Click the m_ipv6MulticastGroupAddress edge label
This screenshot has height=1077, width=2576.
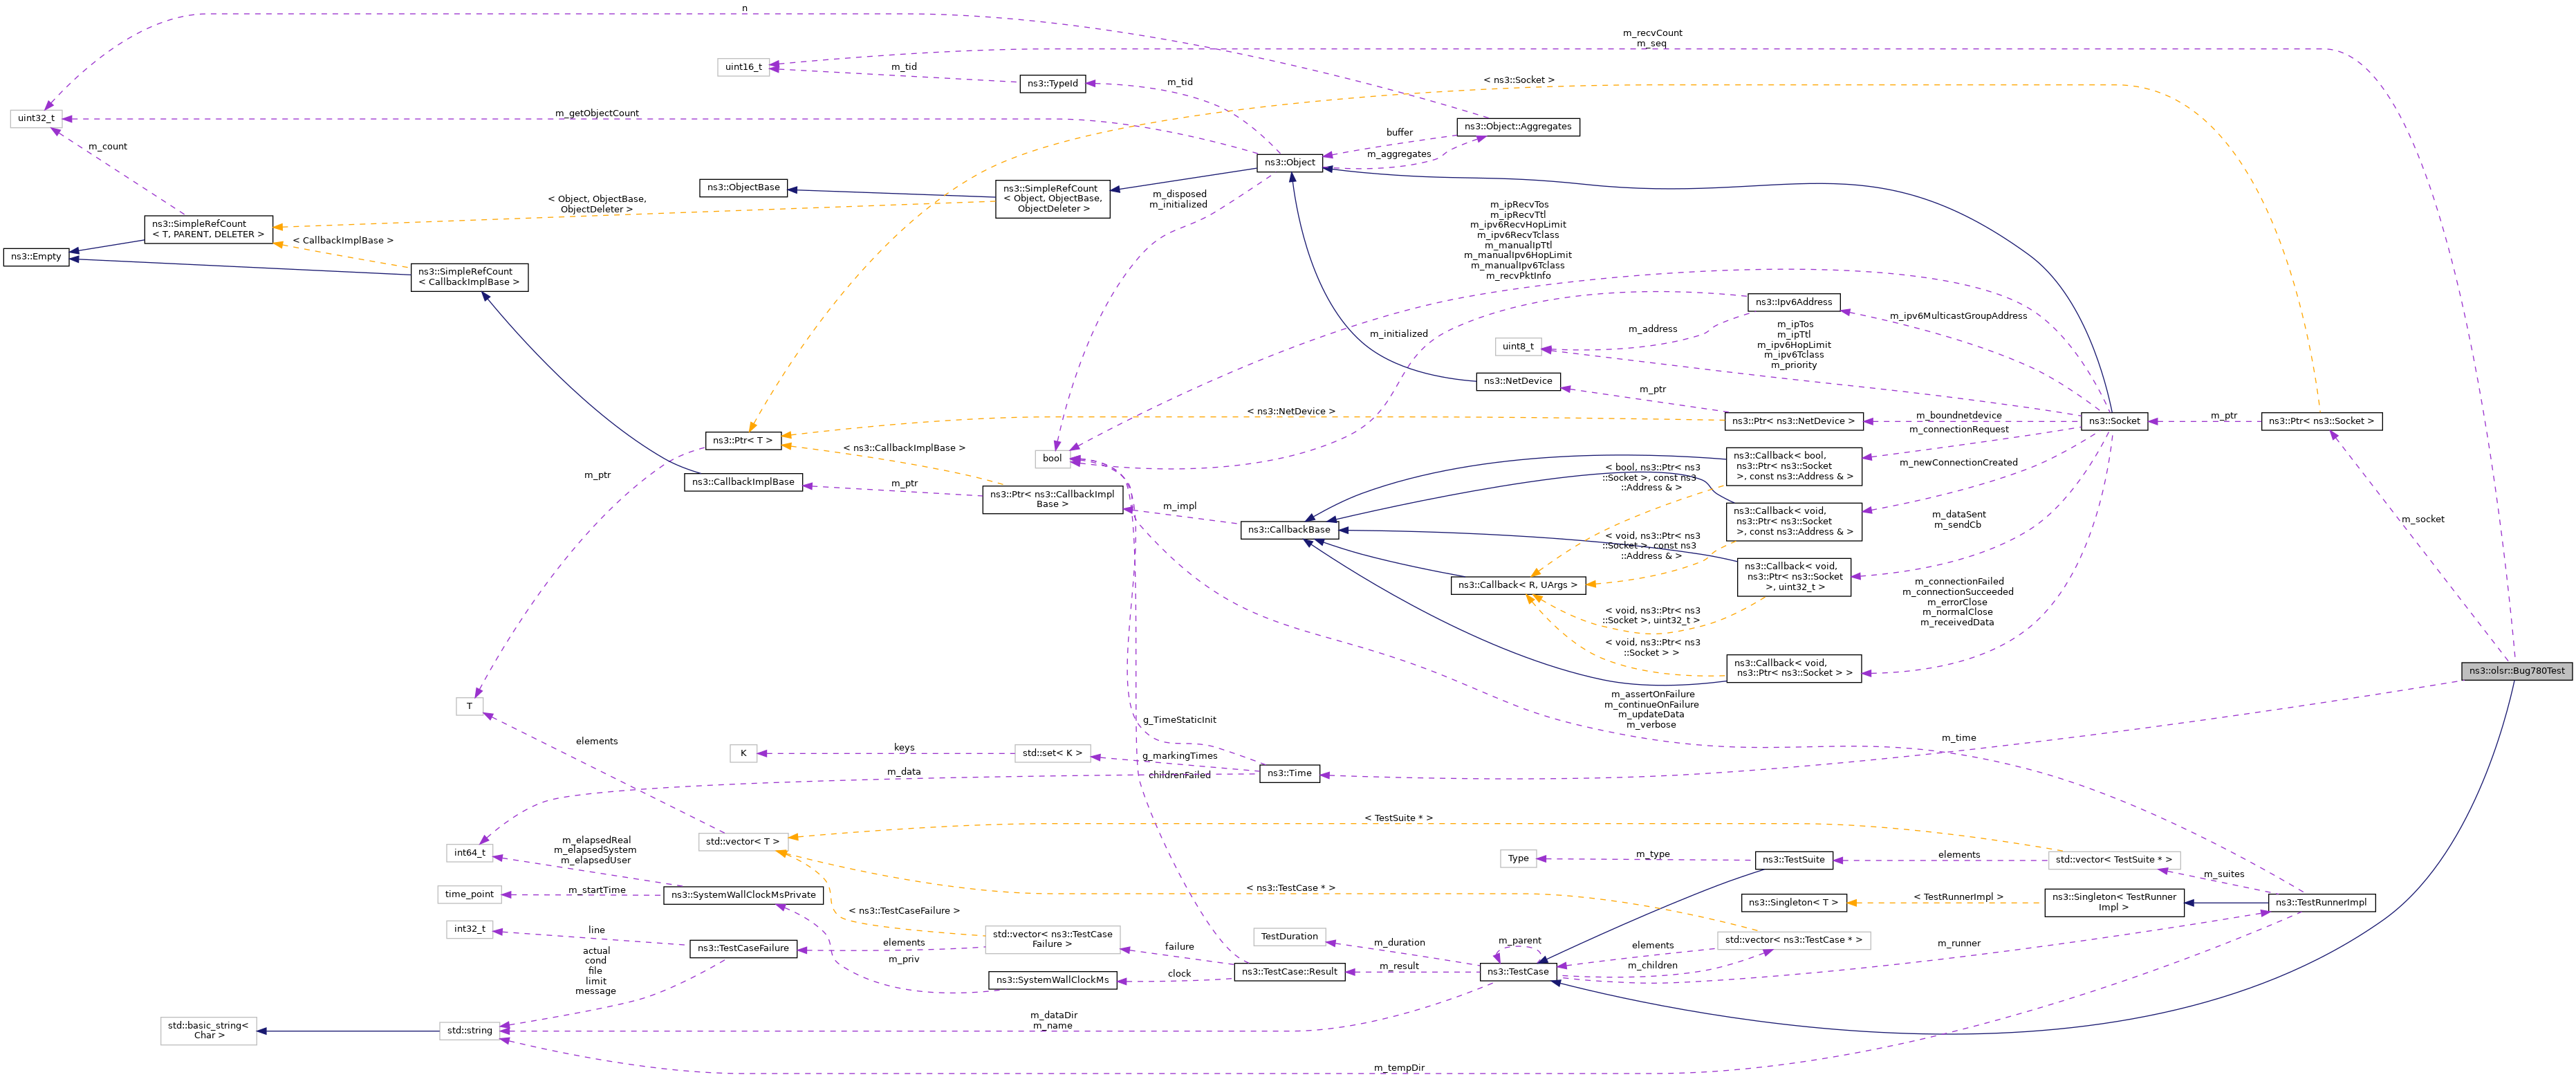tap(1958, 316)
